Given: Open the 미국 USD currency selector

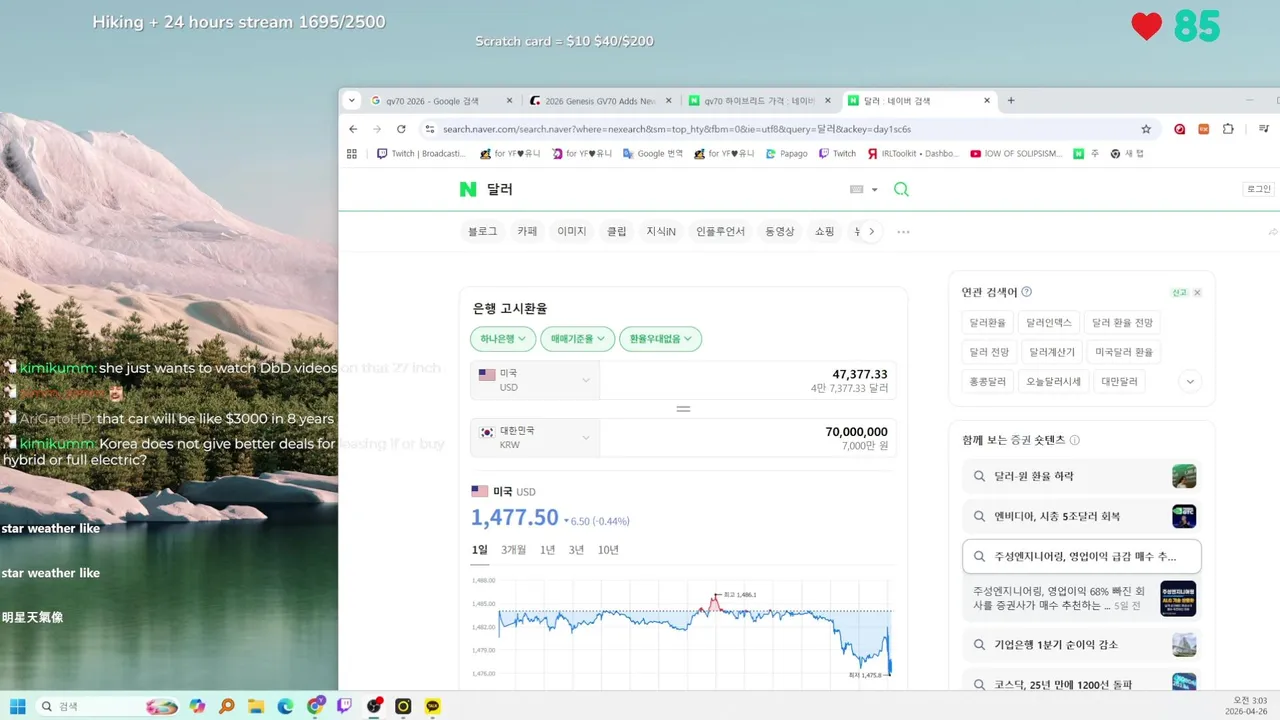Looking at the screenshot, I should 535,380.
